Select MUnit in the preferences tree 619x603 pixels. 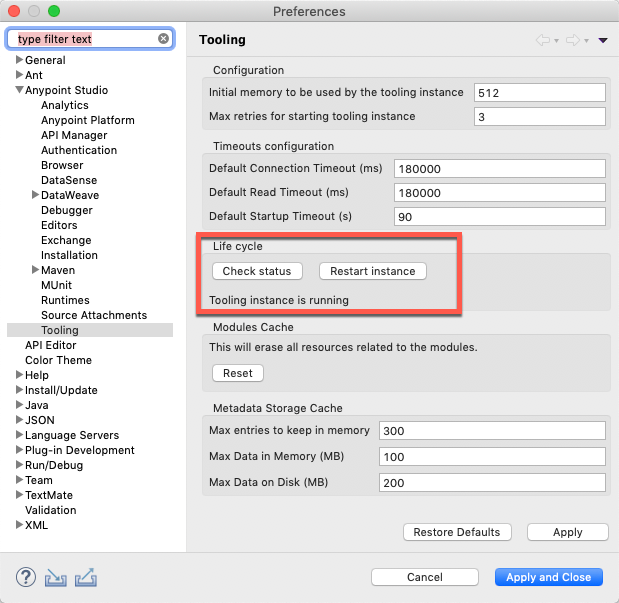coord(56,285)
